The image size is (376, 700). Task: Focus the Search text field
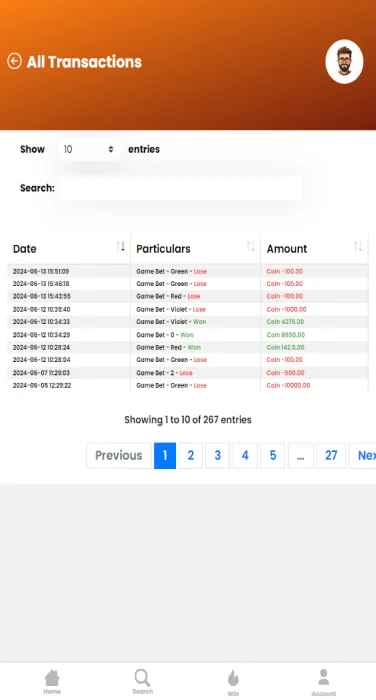(x=181, y=188)
